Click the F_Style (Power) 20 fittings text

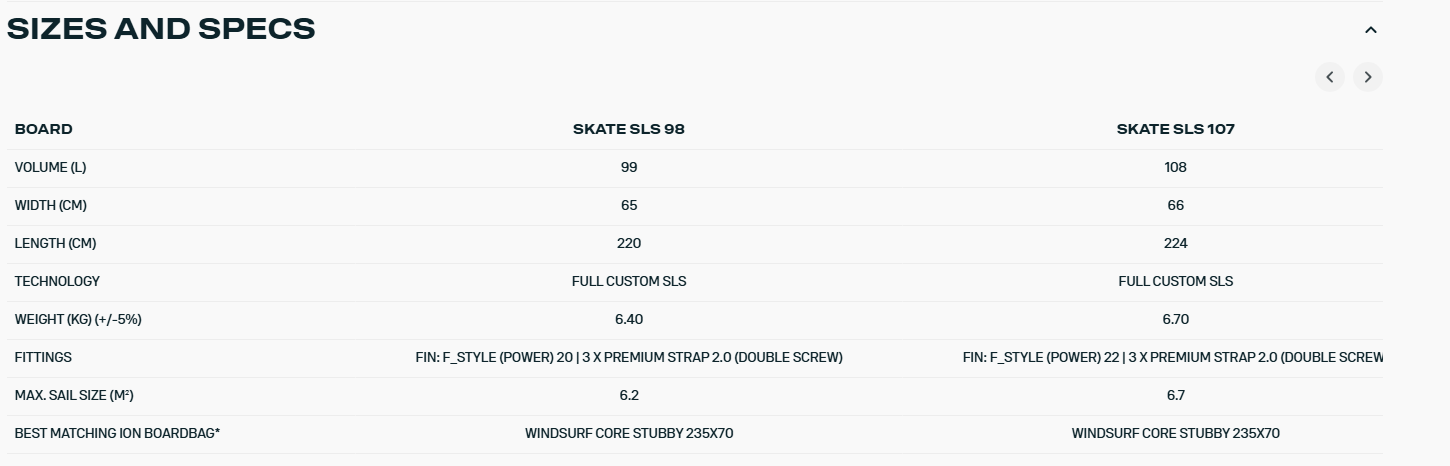coord(500,357)
